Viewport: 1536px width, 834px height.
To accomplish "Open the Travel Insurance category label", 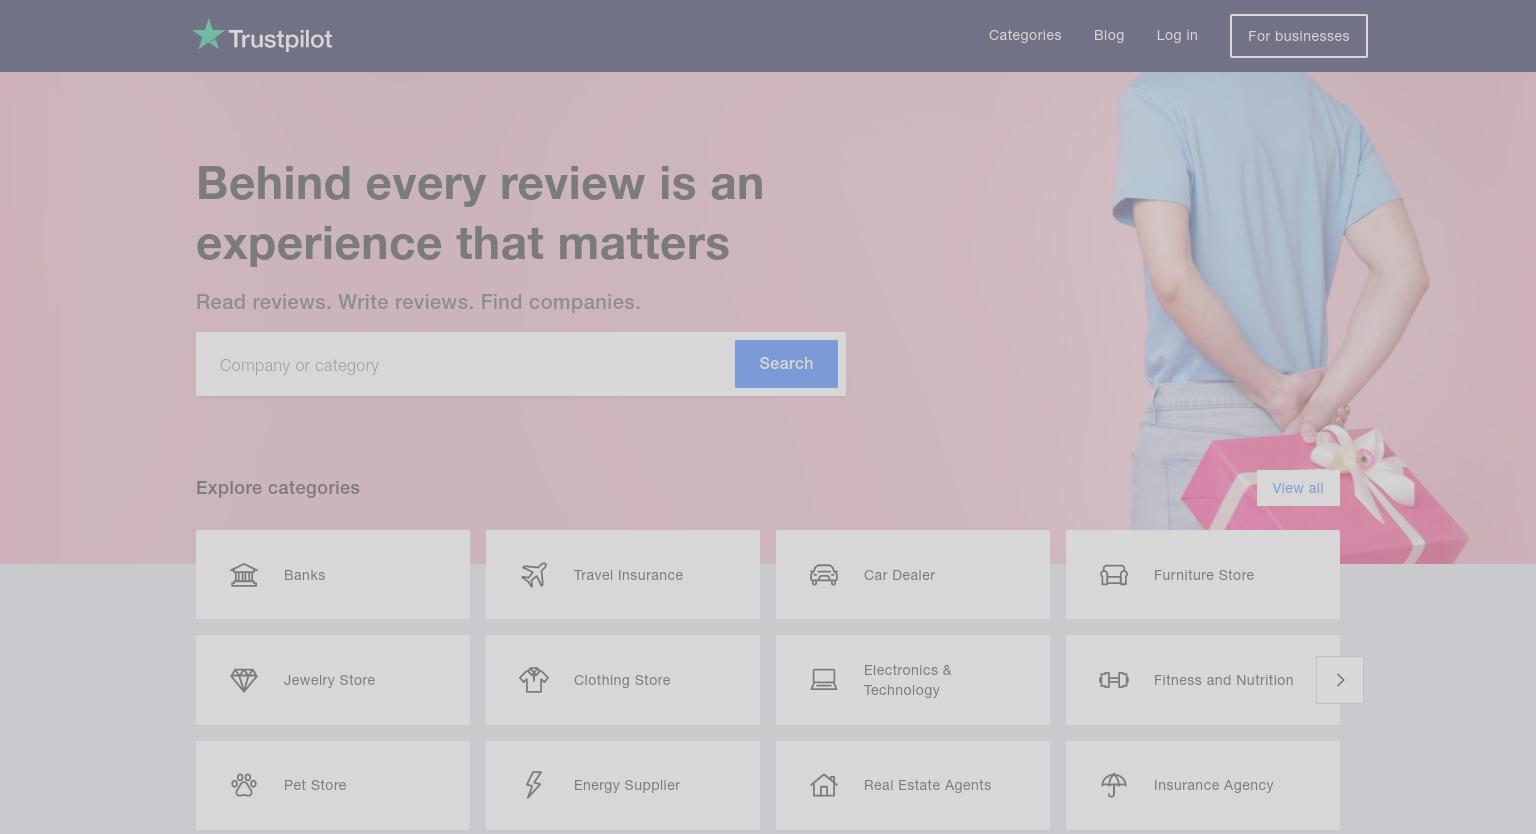I will (628, 575).
